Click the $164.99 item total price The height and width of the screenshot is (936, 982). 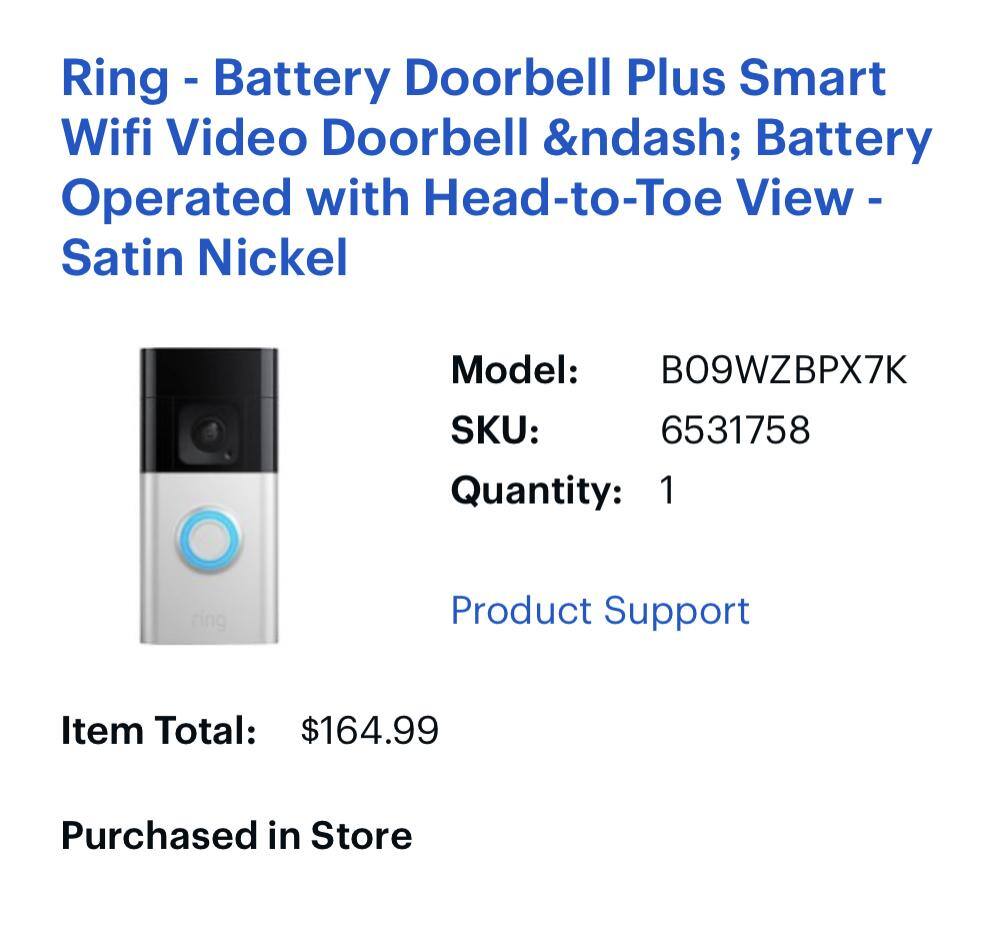click(369, 730)
